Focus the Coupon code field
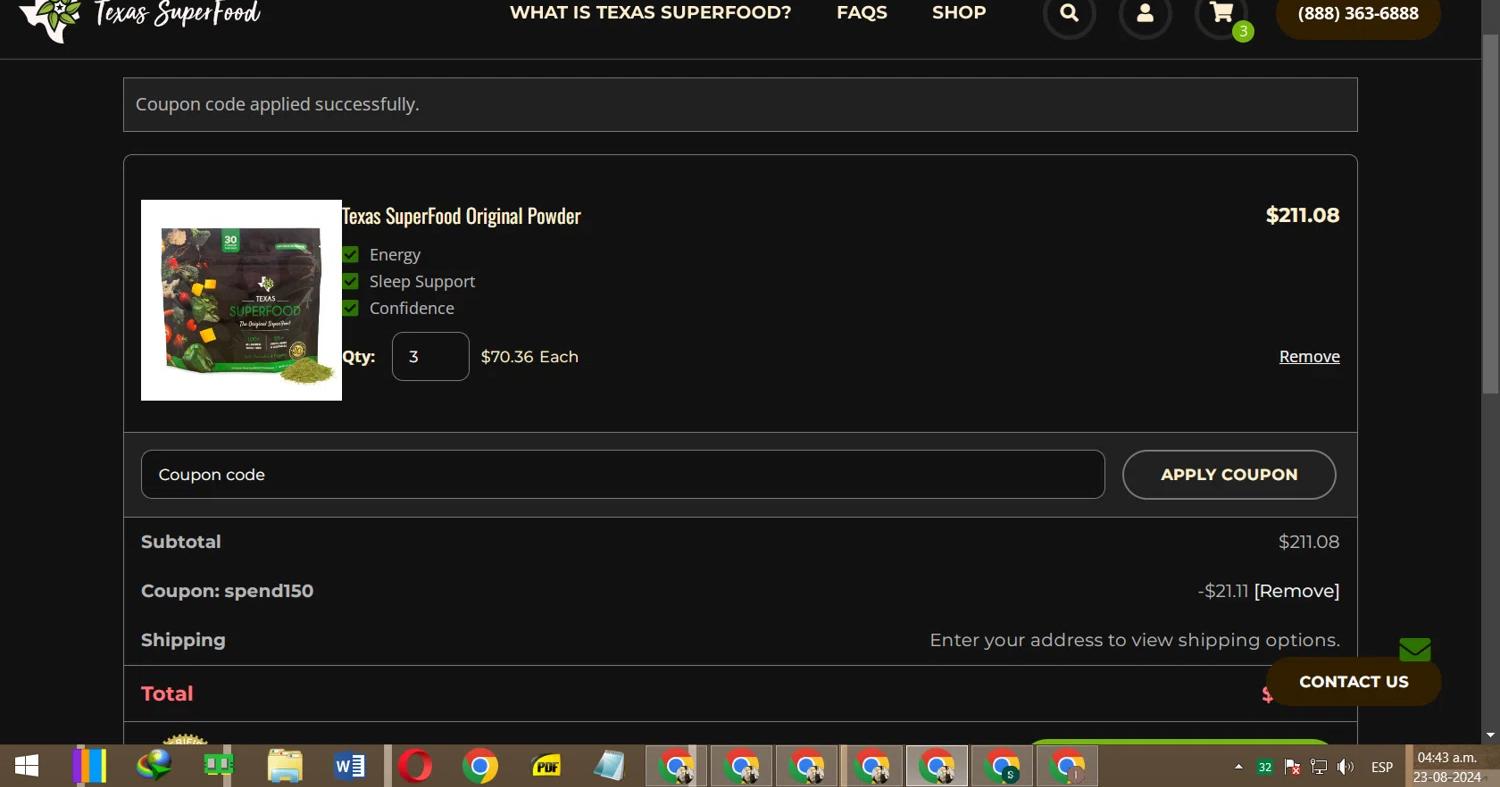The image size is (1500, 787). pyautogui.click(x=623, y=474)
